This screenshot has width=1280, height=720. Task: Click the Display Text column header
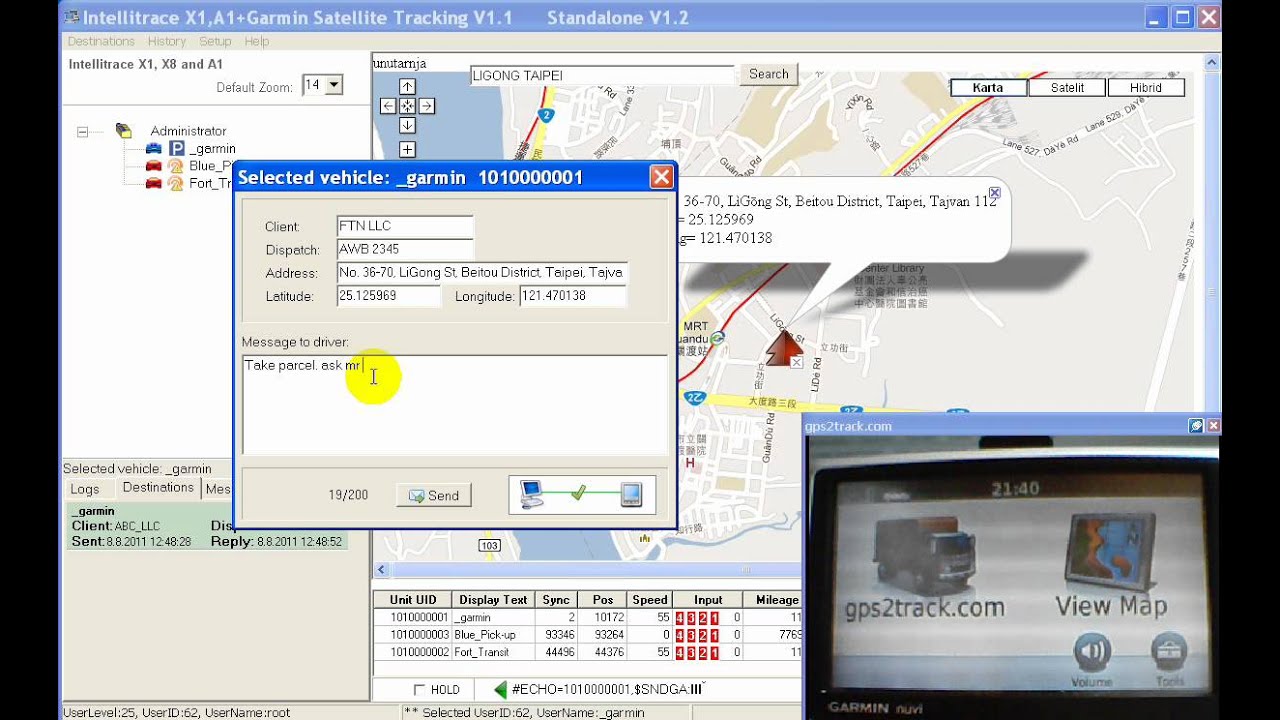[x=493, y=600]
